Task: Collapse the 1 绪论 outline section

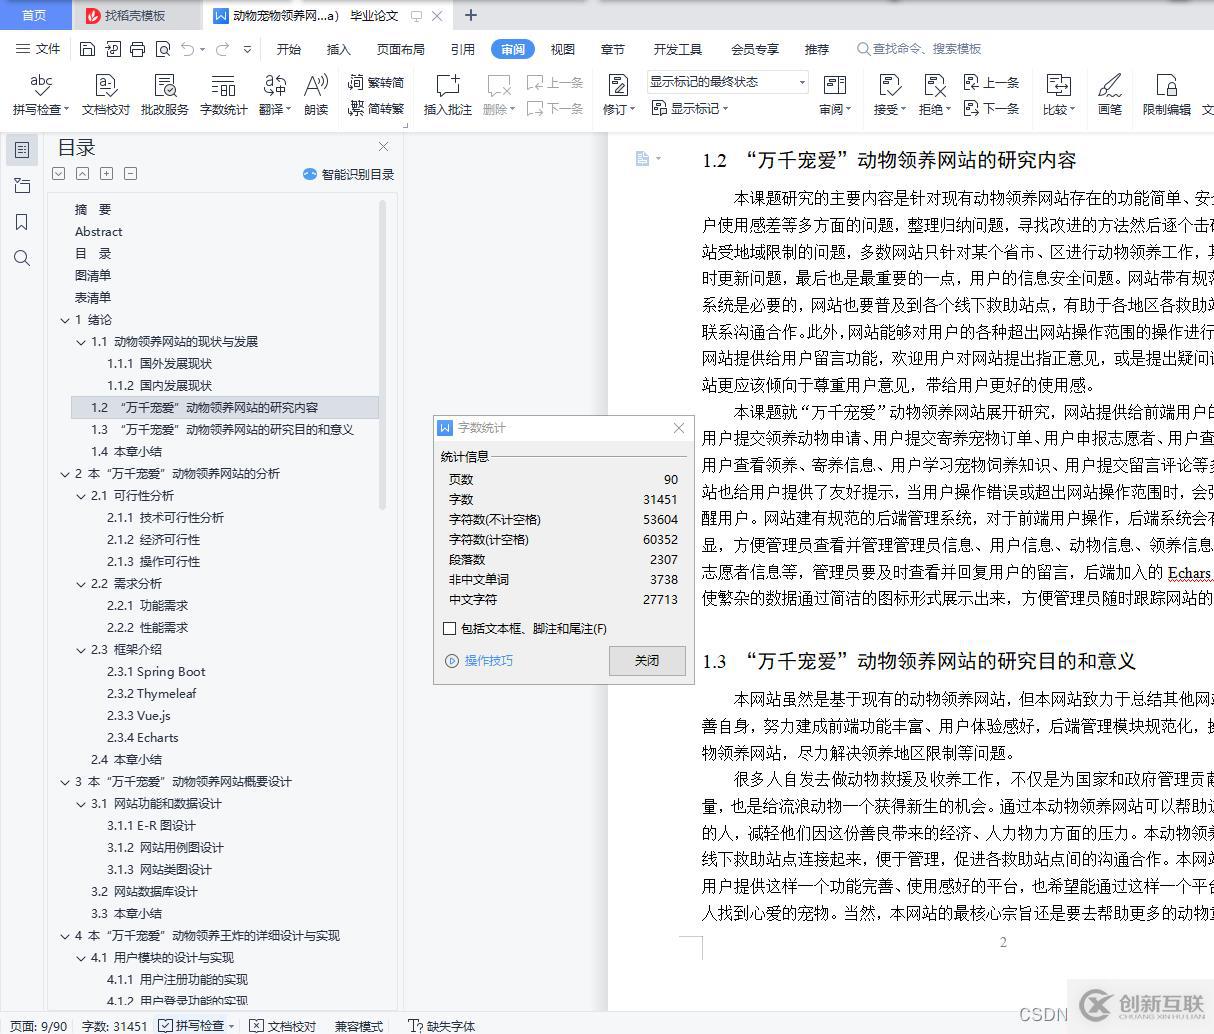Action: click(65, 320)
